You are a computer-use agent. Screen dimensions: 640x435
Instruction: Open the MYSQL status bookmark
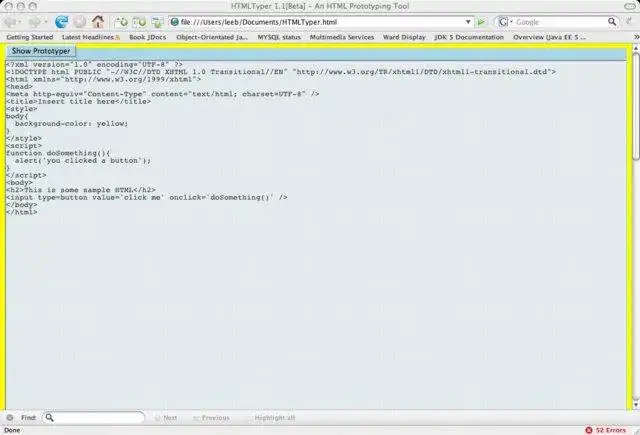point(279,37)
